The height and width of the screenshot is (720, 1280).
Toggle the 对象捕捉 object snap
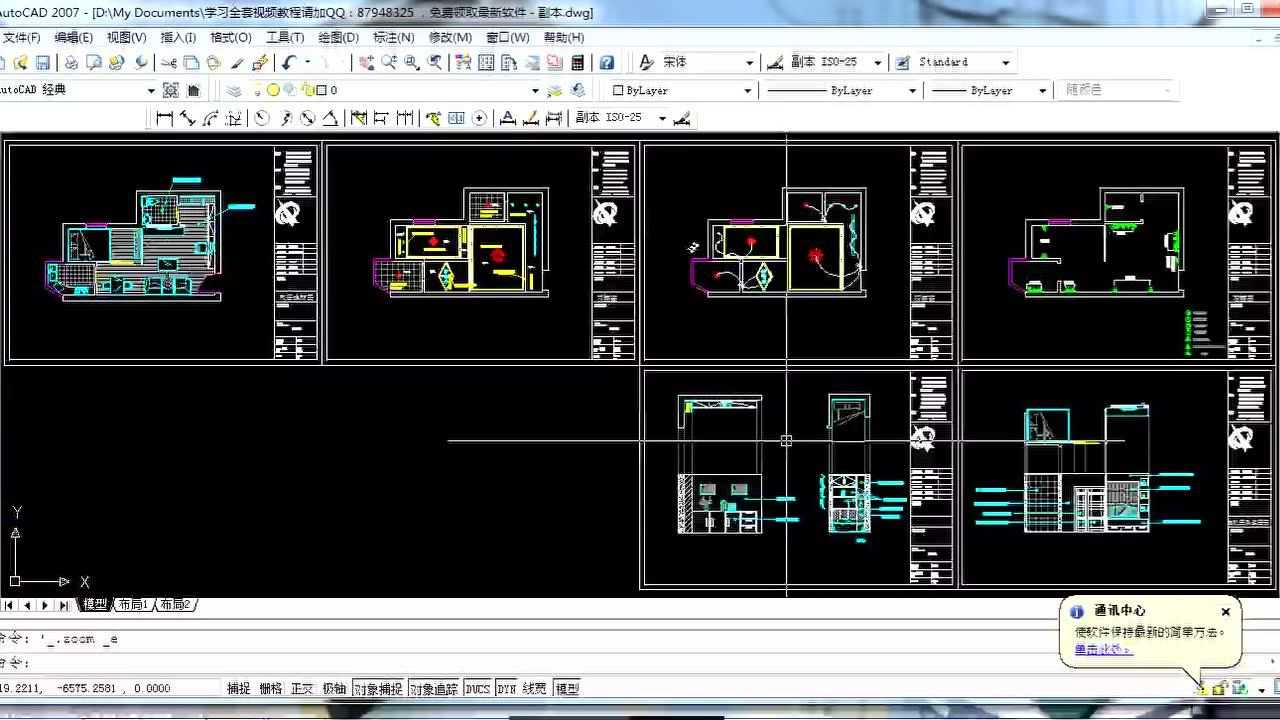378,688
